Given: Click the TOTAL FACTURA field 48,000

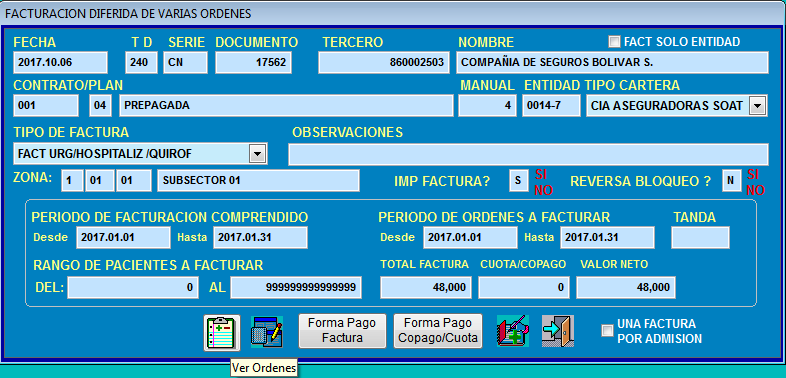Looking at the screenshot, I should click(426, 288).
